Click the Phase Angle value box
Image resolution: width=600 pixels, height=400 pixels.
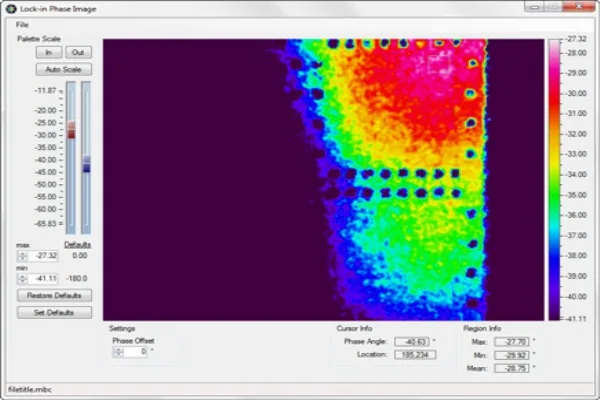click(x=412, y=341)
